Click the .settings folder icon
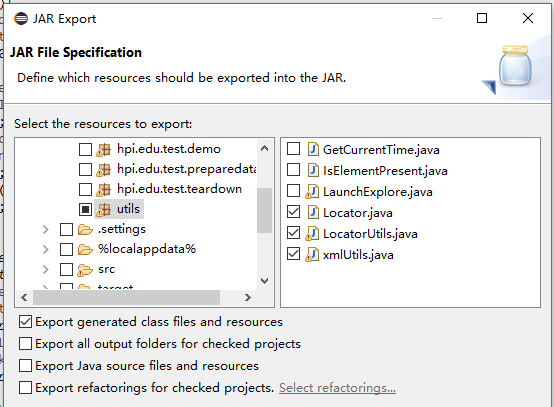 coord(85,229)
